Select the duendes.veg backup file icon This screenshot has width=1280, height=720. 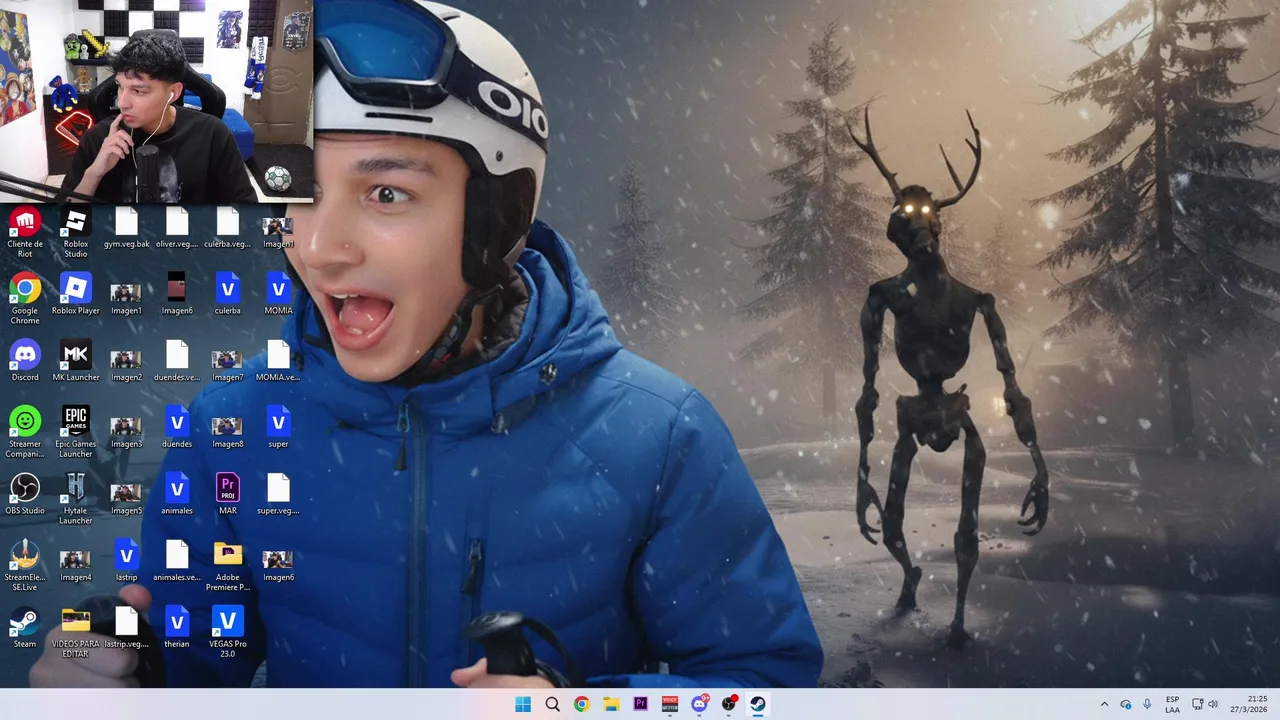pos(177,361)
